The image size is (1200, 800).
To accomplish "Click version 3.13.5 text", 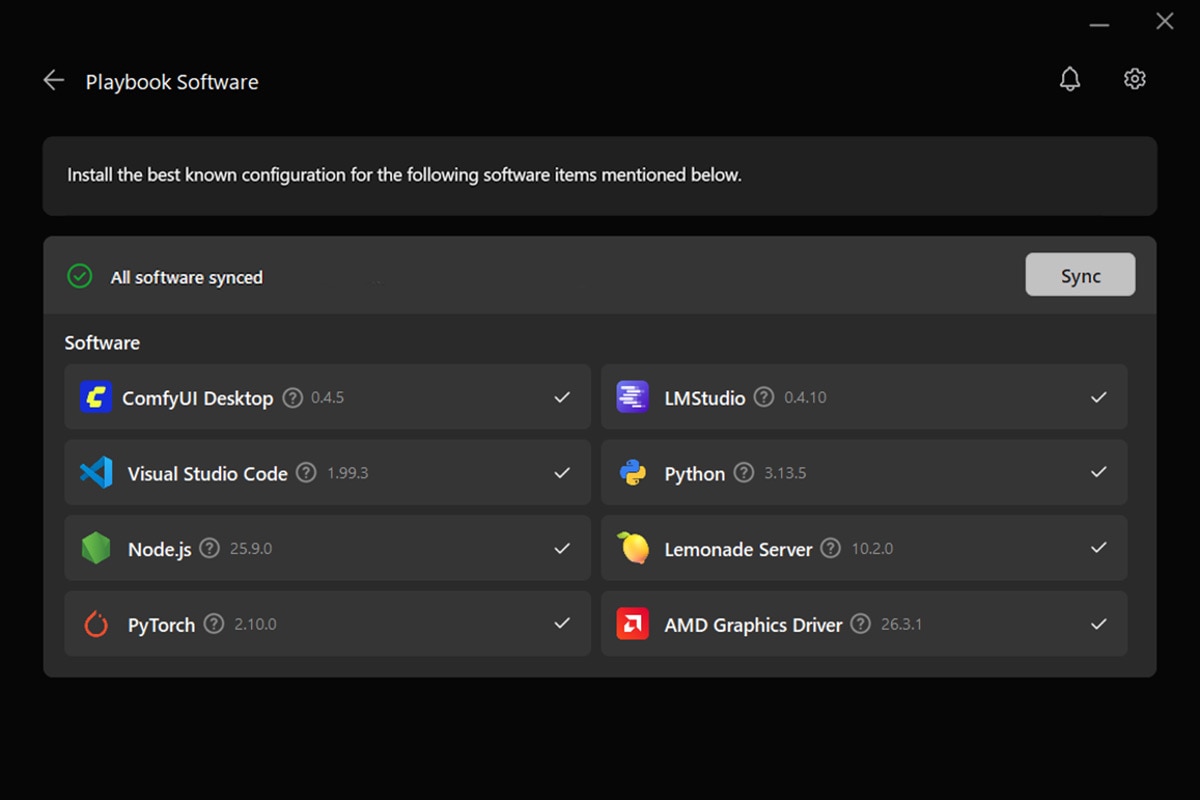I will pos(785,473).
